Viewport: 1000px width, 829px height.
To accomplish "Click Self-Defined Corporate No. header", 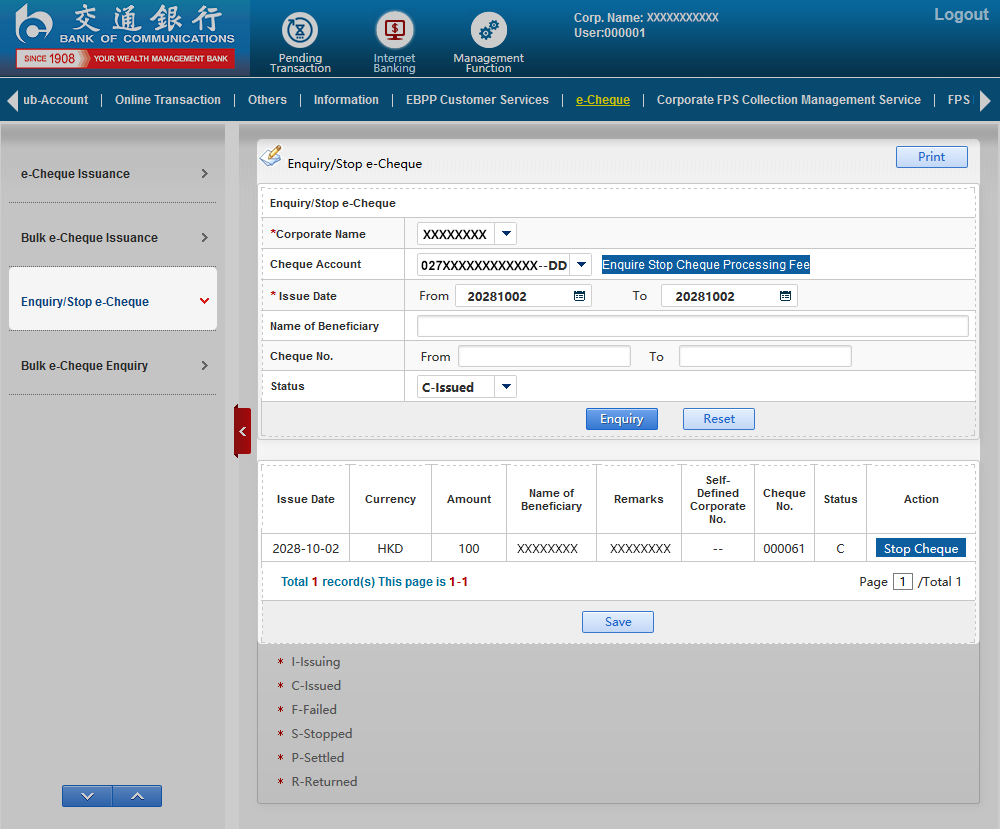I will (717, 499).
